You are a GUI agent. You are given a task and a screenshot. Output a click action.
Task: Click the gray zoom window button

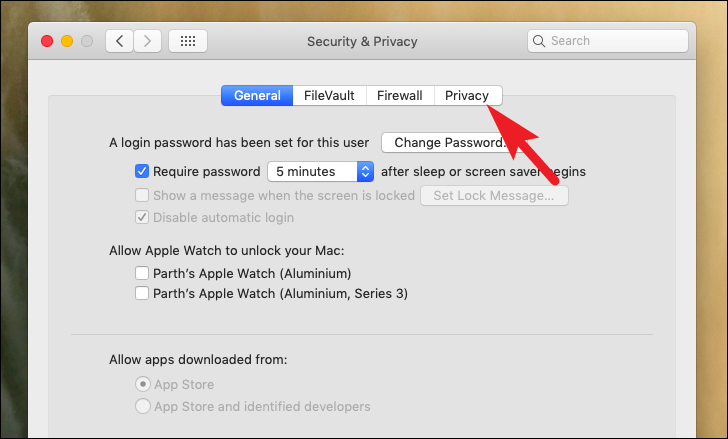(x=87, y=41)
